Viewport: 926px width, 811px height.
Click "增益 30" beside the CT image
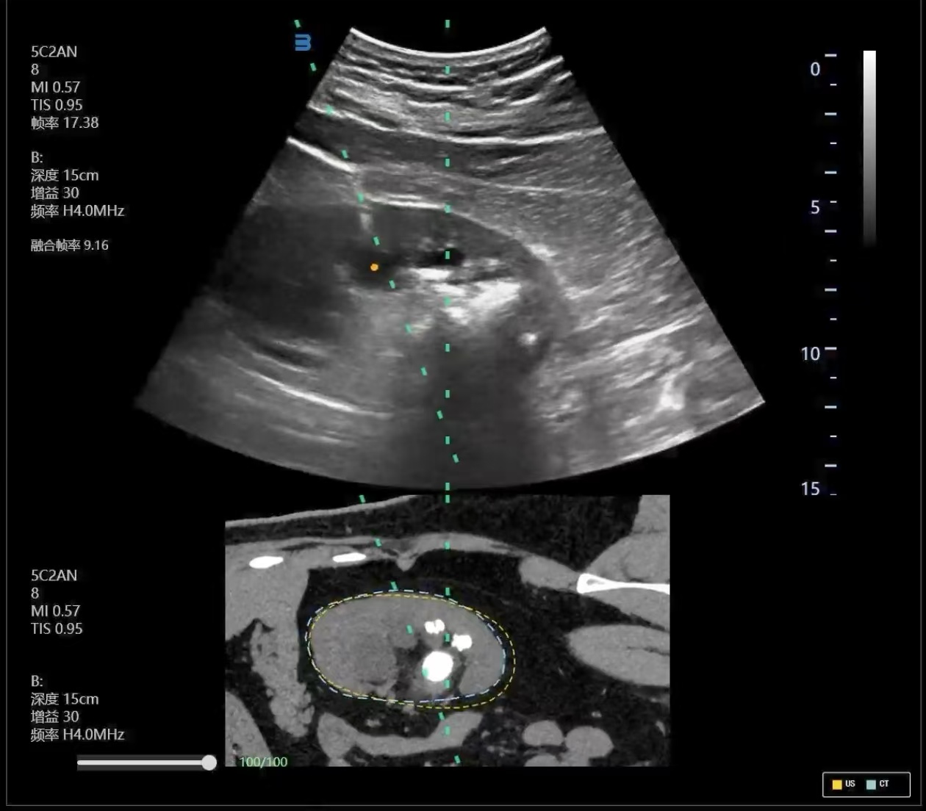55,717
